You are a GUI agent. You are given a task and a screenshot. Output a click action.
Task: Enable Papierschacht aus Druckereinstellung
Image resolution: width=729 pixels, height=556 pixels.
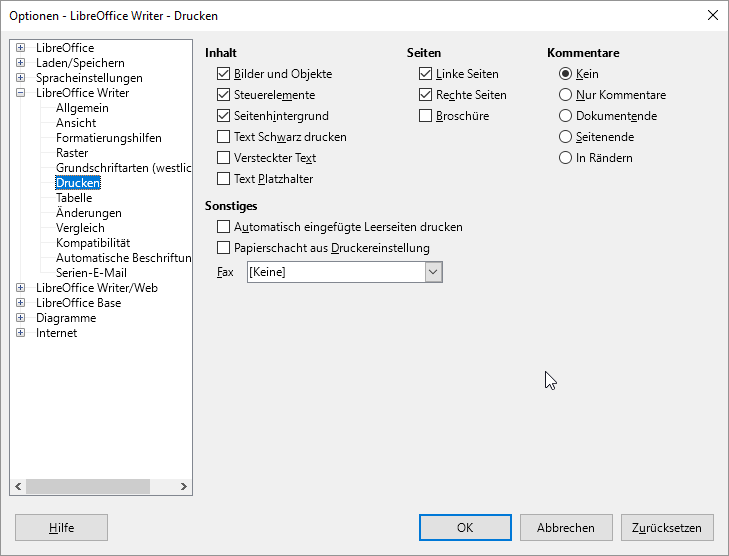coord(223,247)
